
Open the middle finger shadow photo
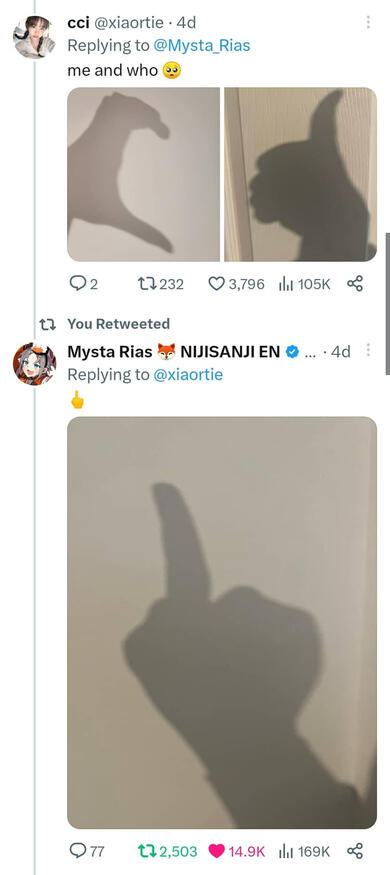pyautogui.click(x=222, y=623)
